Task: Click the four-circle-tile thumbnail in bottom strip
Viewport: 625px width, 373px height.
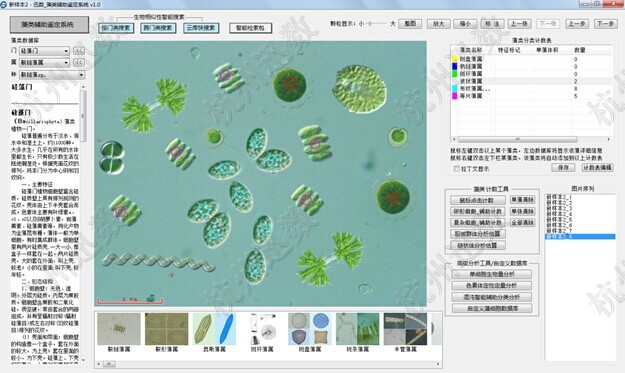Action: 310,329
